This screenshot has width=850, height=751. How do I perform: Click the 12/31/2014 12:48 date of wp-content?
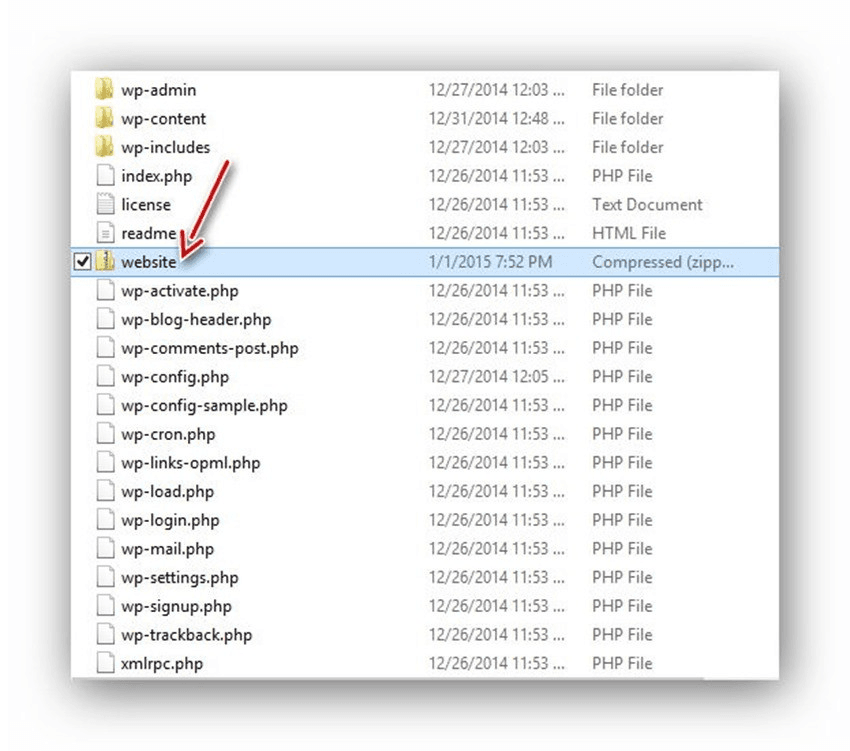(x=497, y=118)
